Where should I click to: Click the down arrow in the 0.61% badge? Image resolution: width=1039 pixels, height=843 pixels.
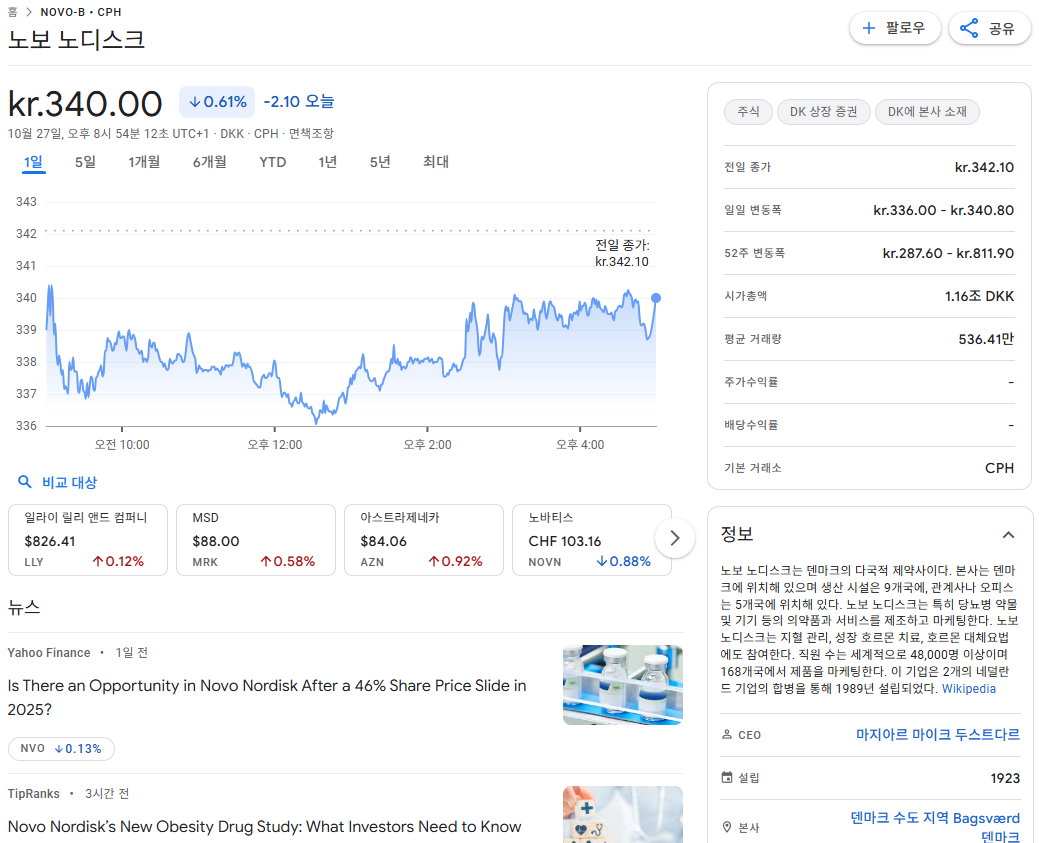[x=195, y=102]
